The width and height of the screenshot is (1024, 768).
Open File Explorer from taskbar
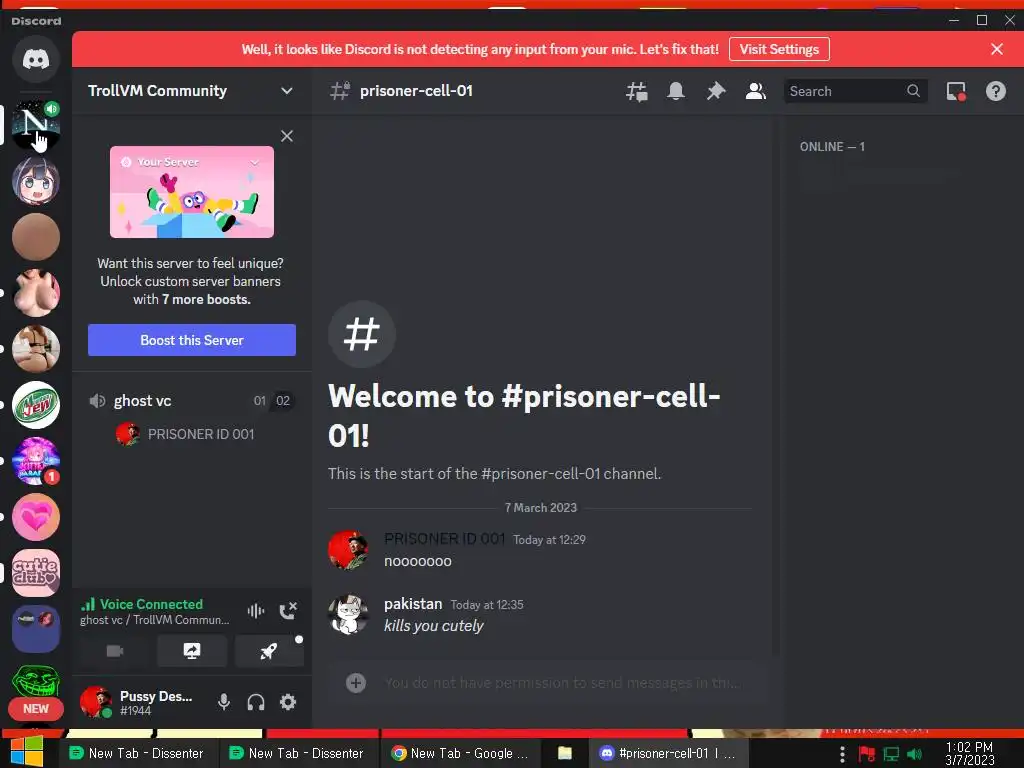pyautogui.click(x=565, y=754)
